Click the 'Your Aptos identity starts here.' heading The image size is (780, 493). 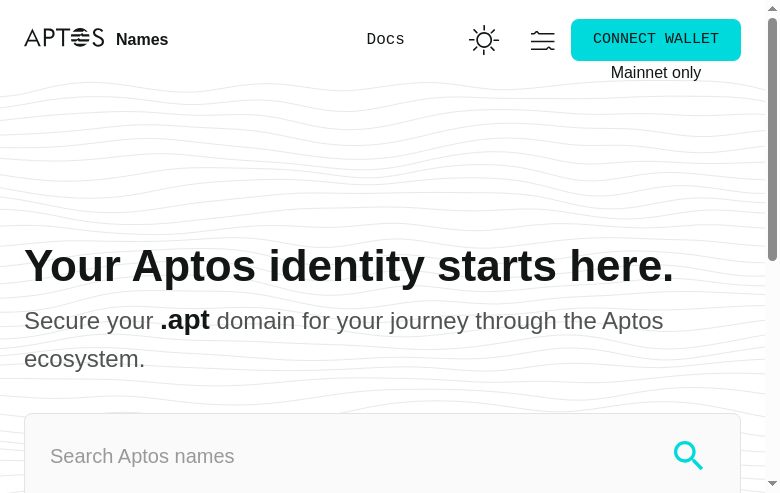point(349,266)
